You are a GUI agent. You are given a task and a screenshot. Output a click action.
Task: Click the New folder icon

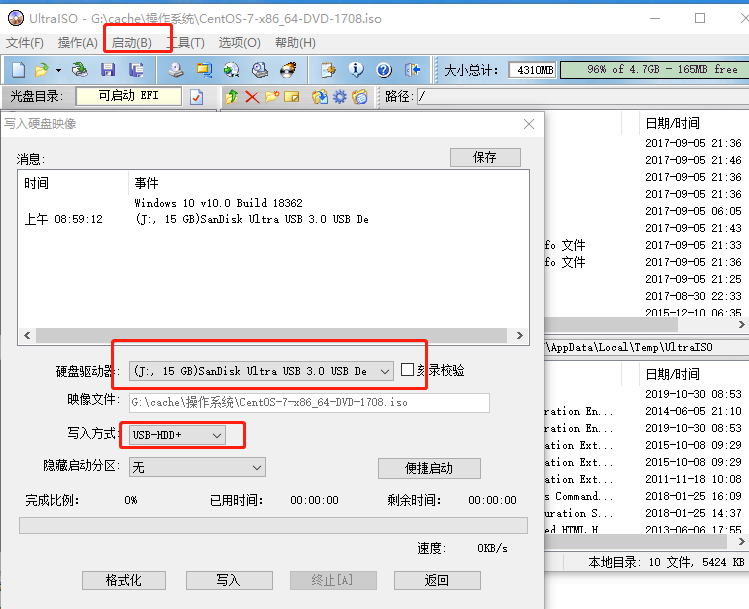(x=272, y=97)
